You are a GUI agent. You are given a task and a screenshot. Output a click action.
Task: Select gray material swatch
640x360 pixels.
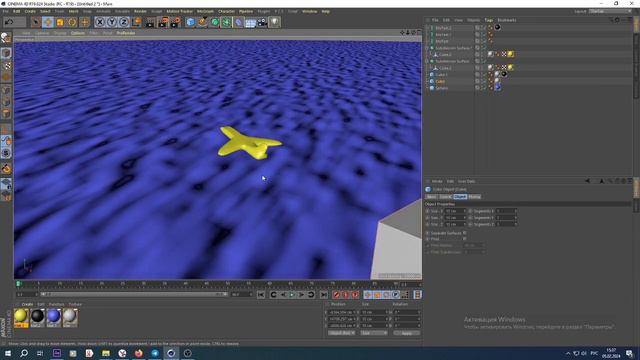[70, 318]
